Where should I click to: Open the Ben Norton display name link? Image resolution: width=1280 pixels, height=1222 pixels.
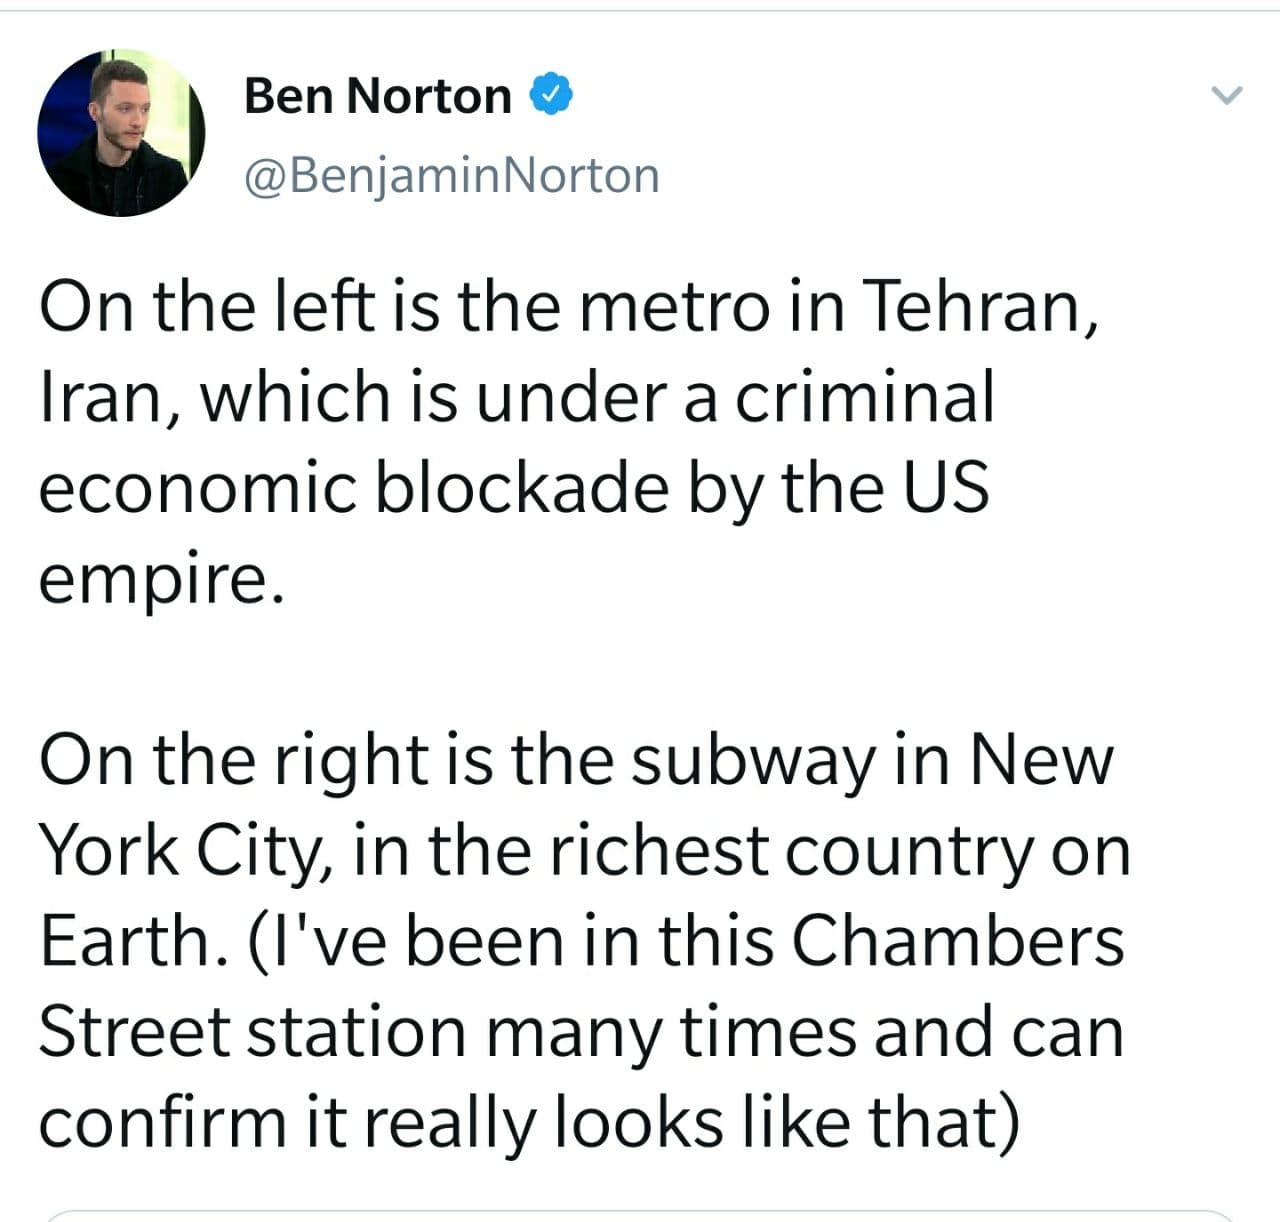coord(377,96)
